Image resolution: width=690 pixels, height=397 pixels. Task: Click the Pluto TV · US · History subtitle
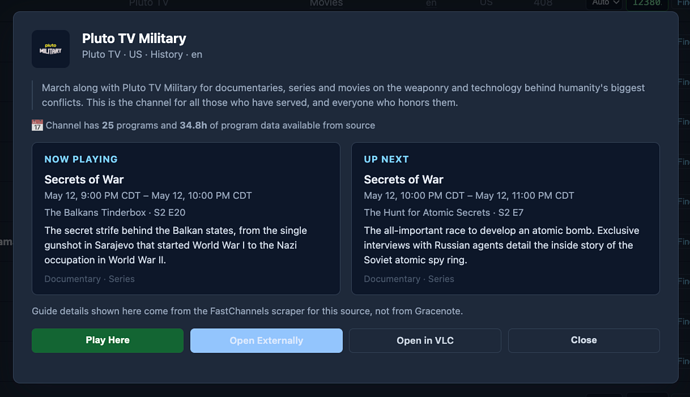click(x=142, y=55)
